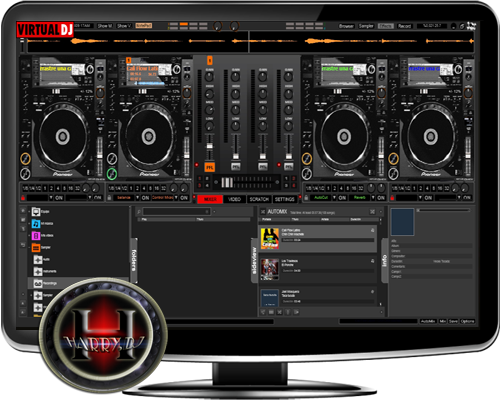Select the Recordings cassette item
The image size is (500, 400).
38,283
